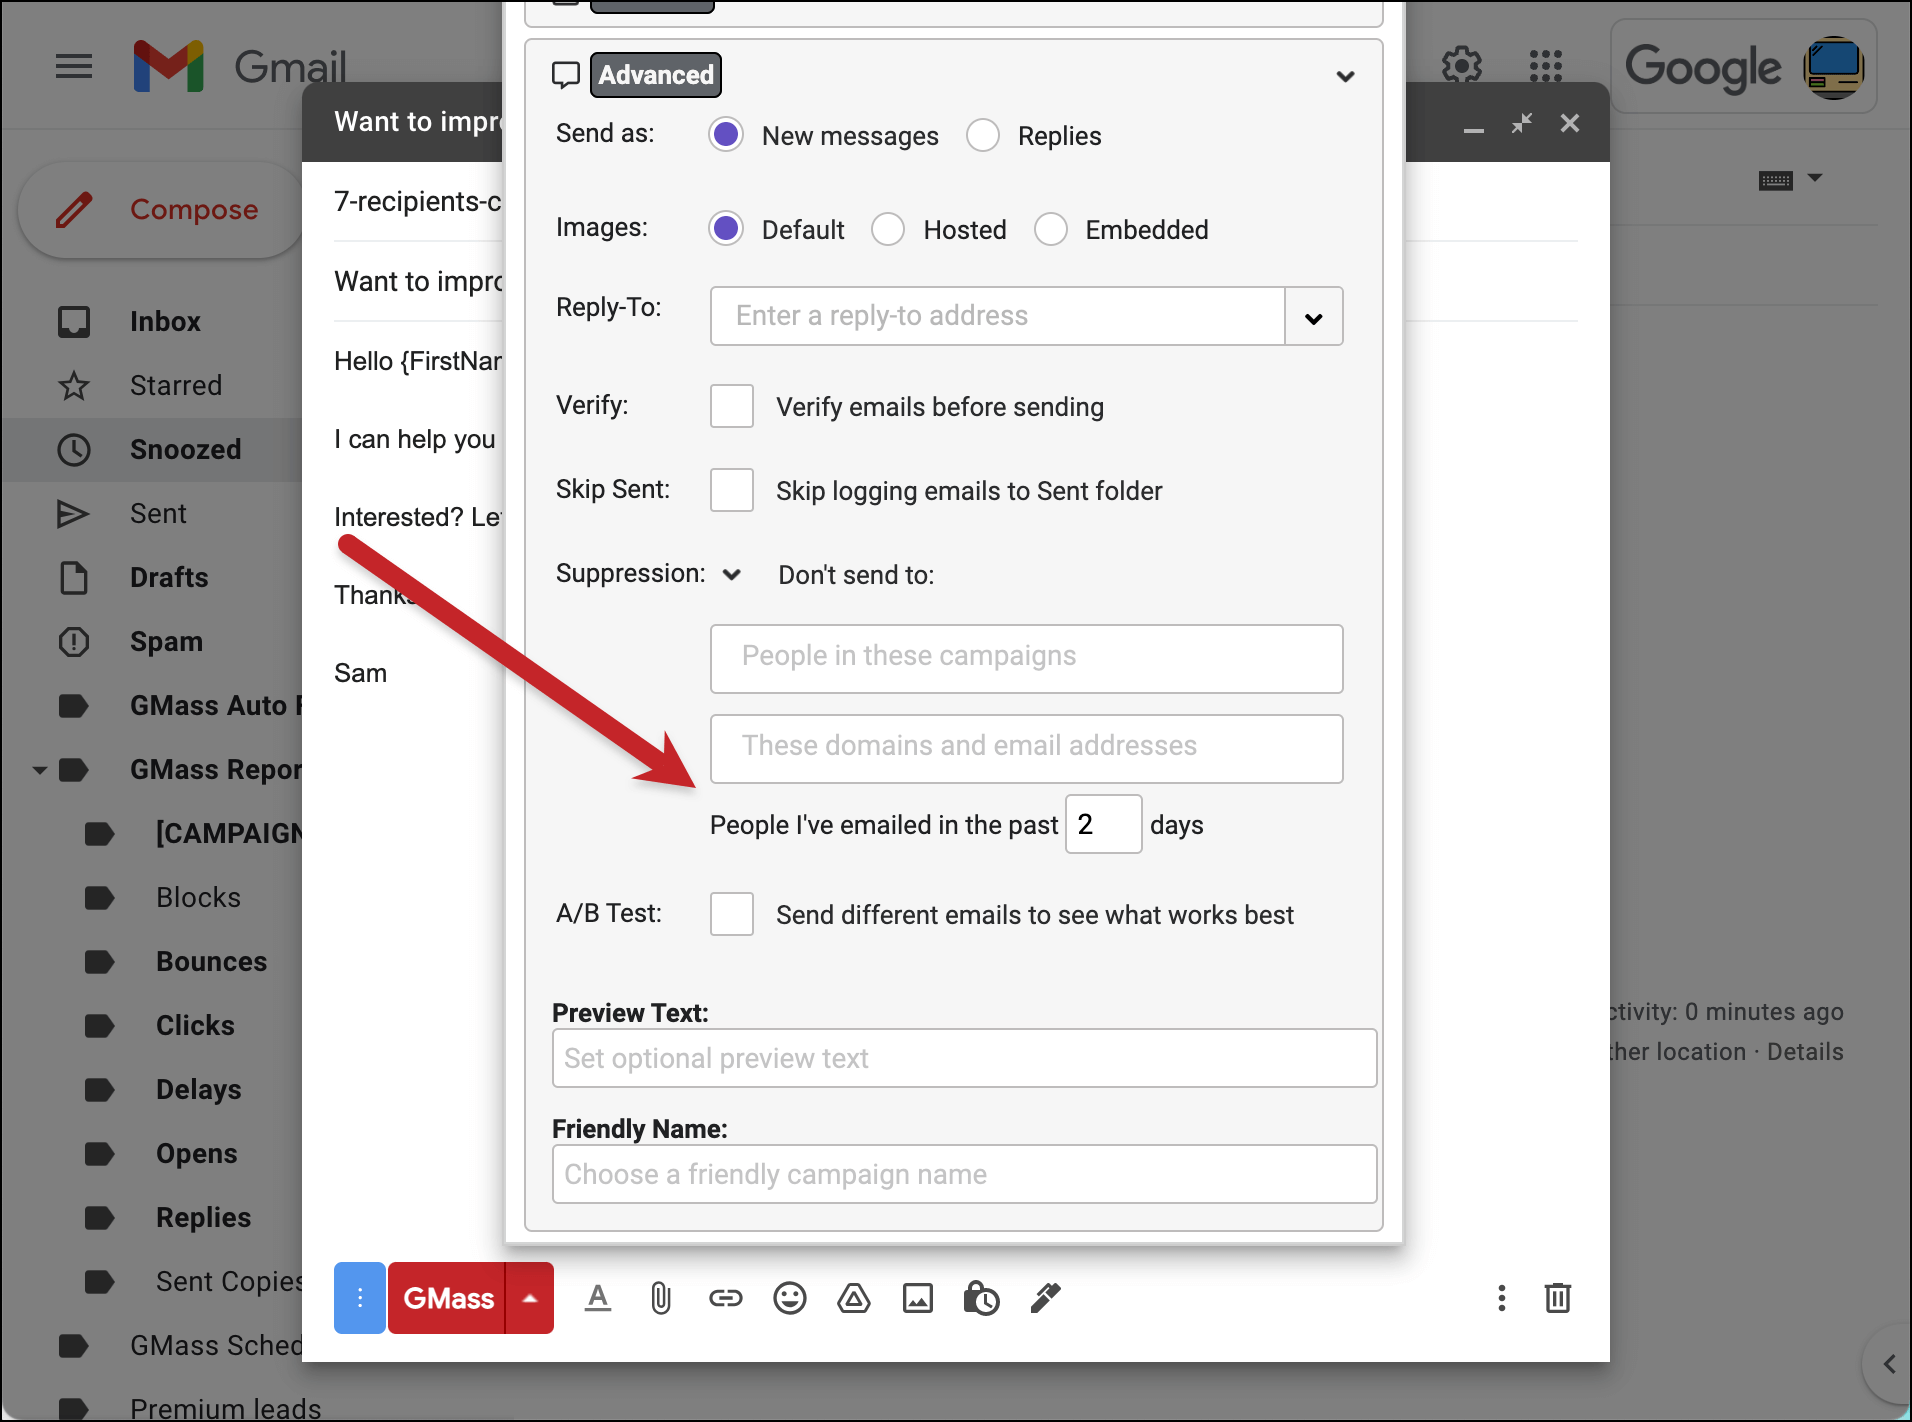The width and height of the screenshot is (1912, 1422).
Task: Click the input tools keyboard icon
Action: tap(1776, 181)
